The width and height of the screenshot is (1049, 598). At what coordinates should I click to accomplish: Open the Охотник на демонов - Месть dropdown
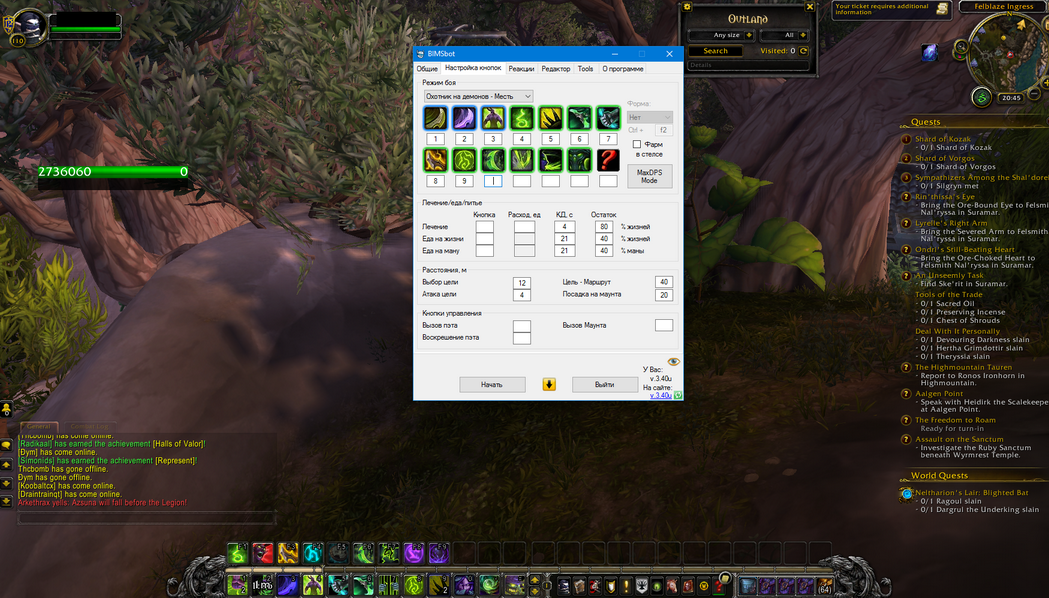pos(478,96)
